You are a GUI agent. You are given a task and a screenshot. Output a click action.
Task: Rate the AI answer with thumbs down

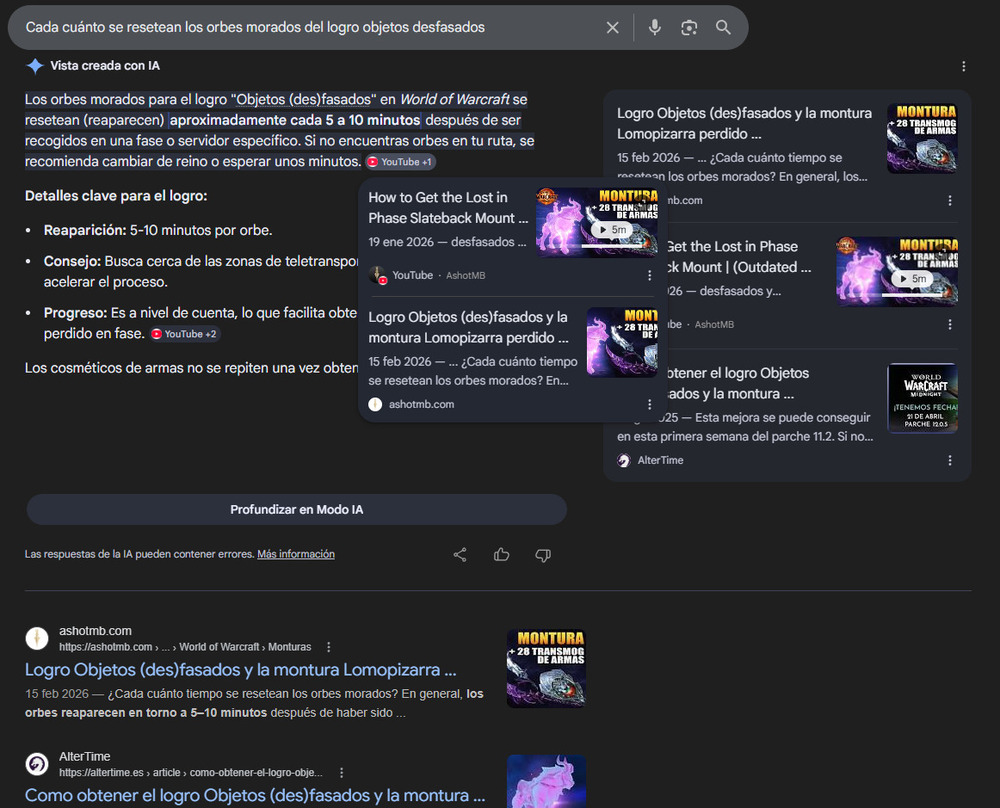[x=543, y=555]
